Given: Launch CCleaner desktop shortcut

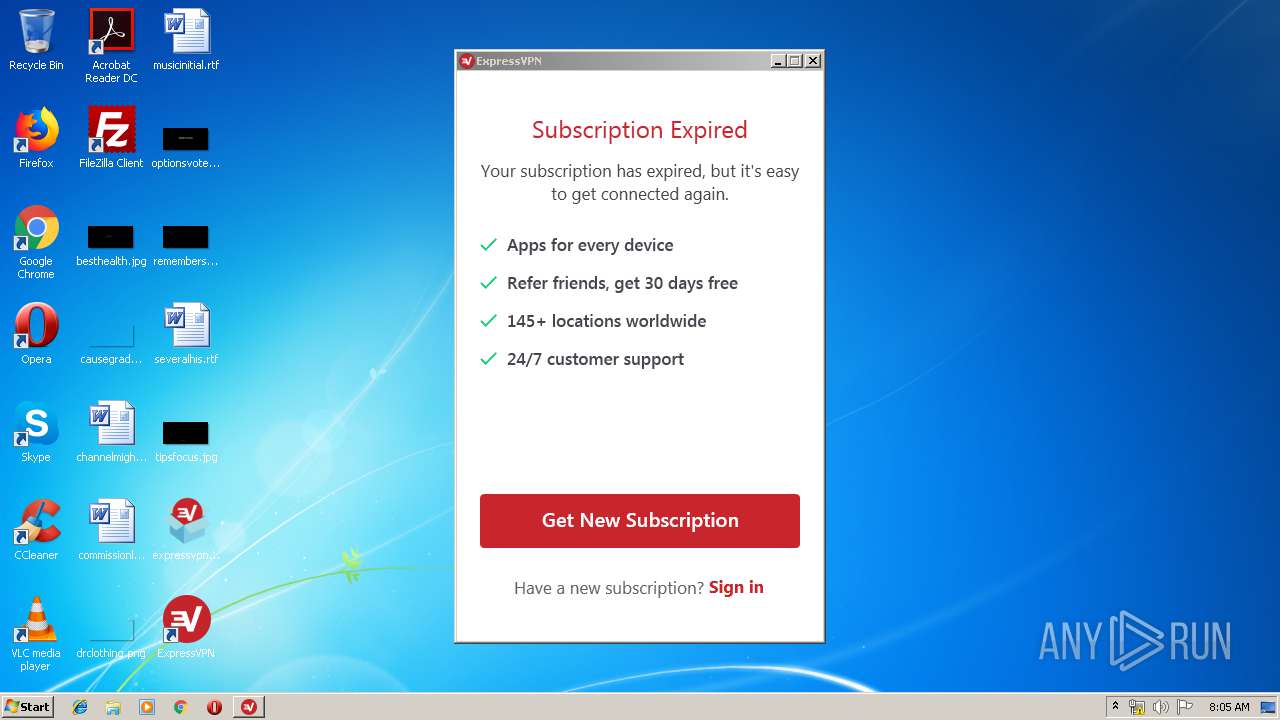Looking at the screenshot, I should (x=36, y=530).
